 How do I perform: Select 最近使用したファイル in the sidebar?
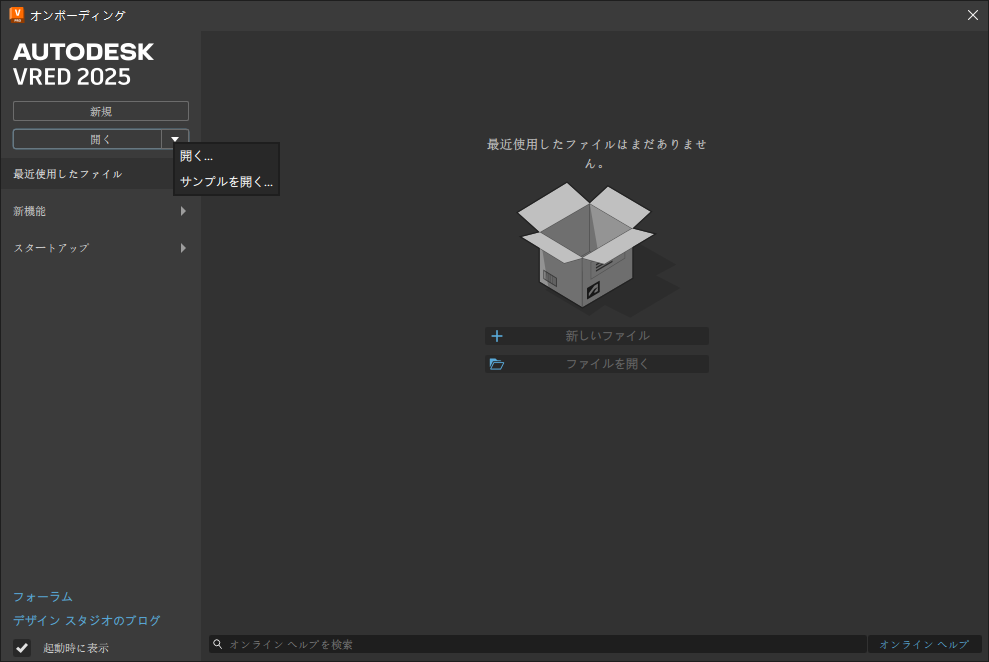[65, 173]
